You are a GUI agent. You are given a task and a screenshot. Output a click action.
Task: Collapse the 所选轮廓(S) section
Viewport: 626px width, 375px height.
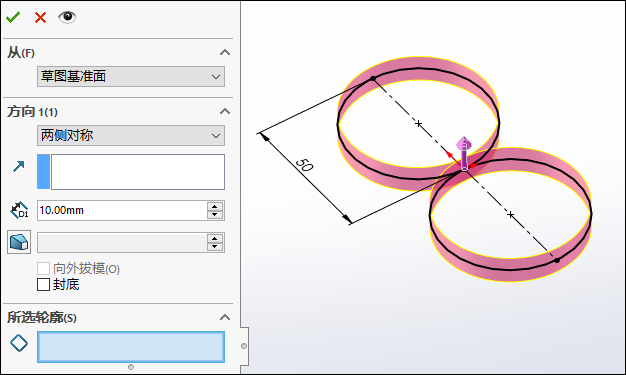point(225,317)
